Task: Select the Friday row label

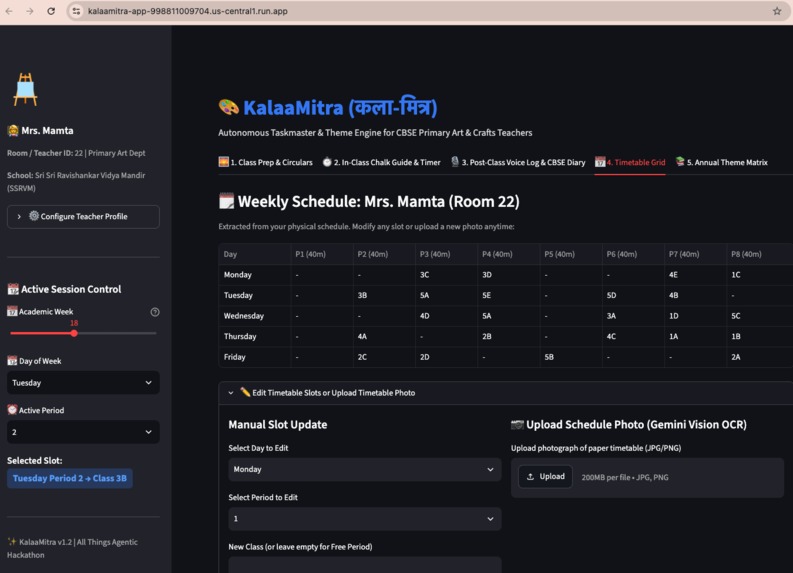Action: tap(255, 357)
